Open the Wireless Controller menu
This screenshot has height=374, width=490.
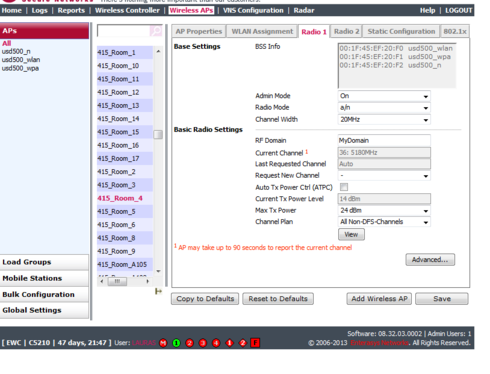click(127, 10)
